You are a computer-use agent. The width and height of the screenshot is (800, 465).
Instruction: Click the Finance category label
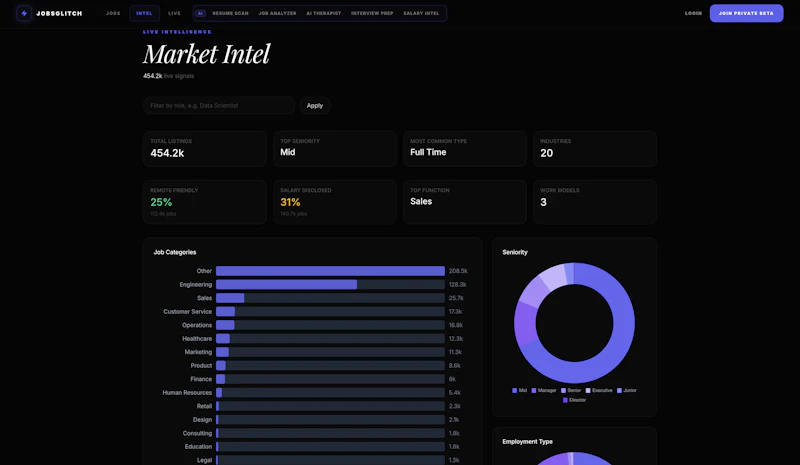tap(201, 379)
